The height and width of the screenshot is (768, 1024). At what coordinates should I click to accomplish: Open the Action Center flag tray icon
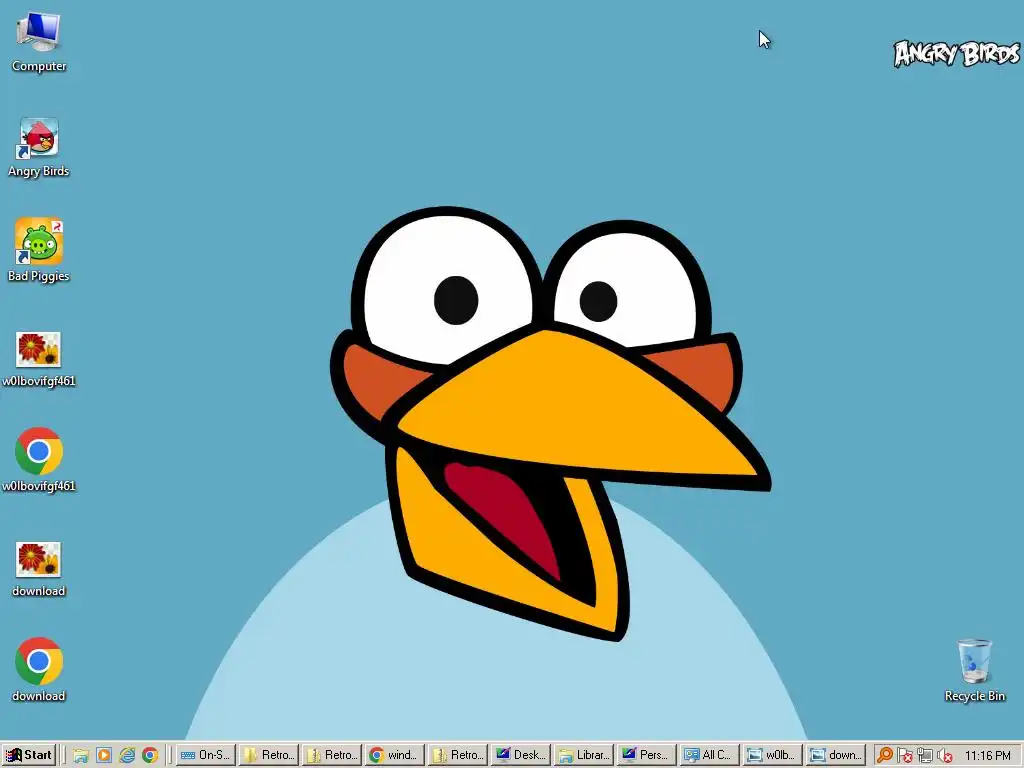click(x=904, y=755)
